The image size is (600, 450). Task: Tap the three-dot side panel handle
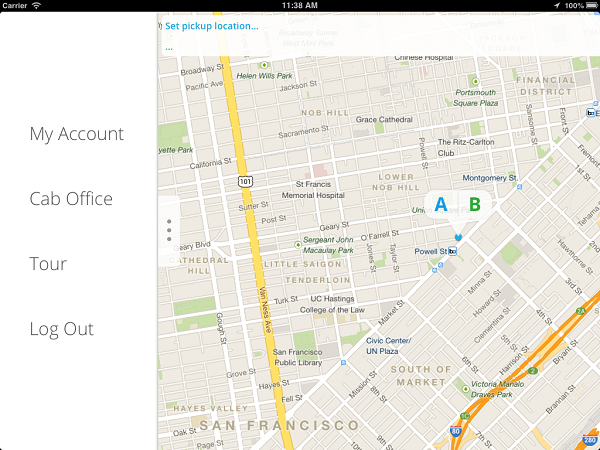pyautogui.click(x=169, y=230)
